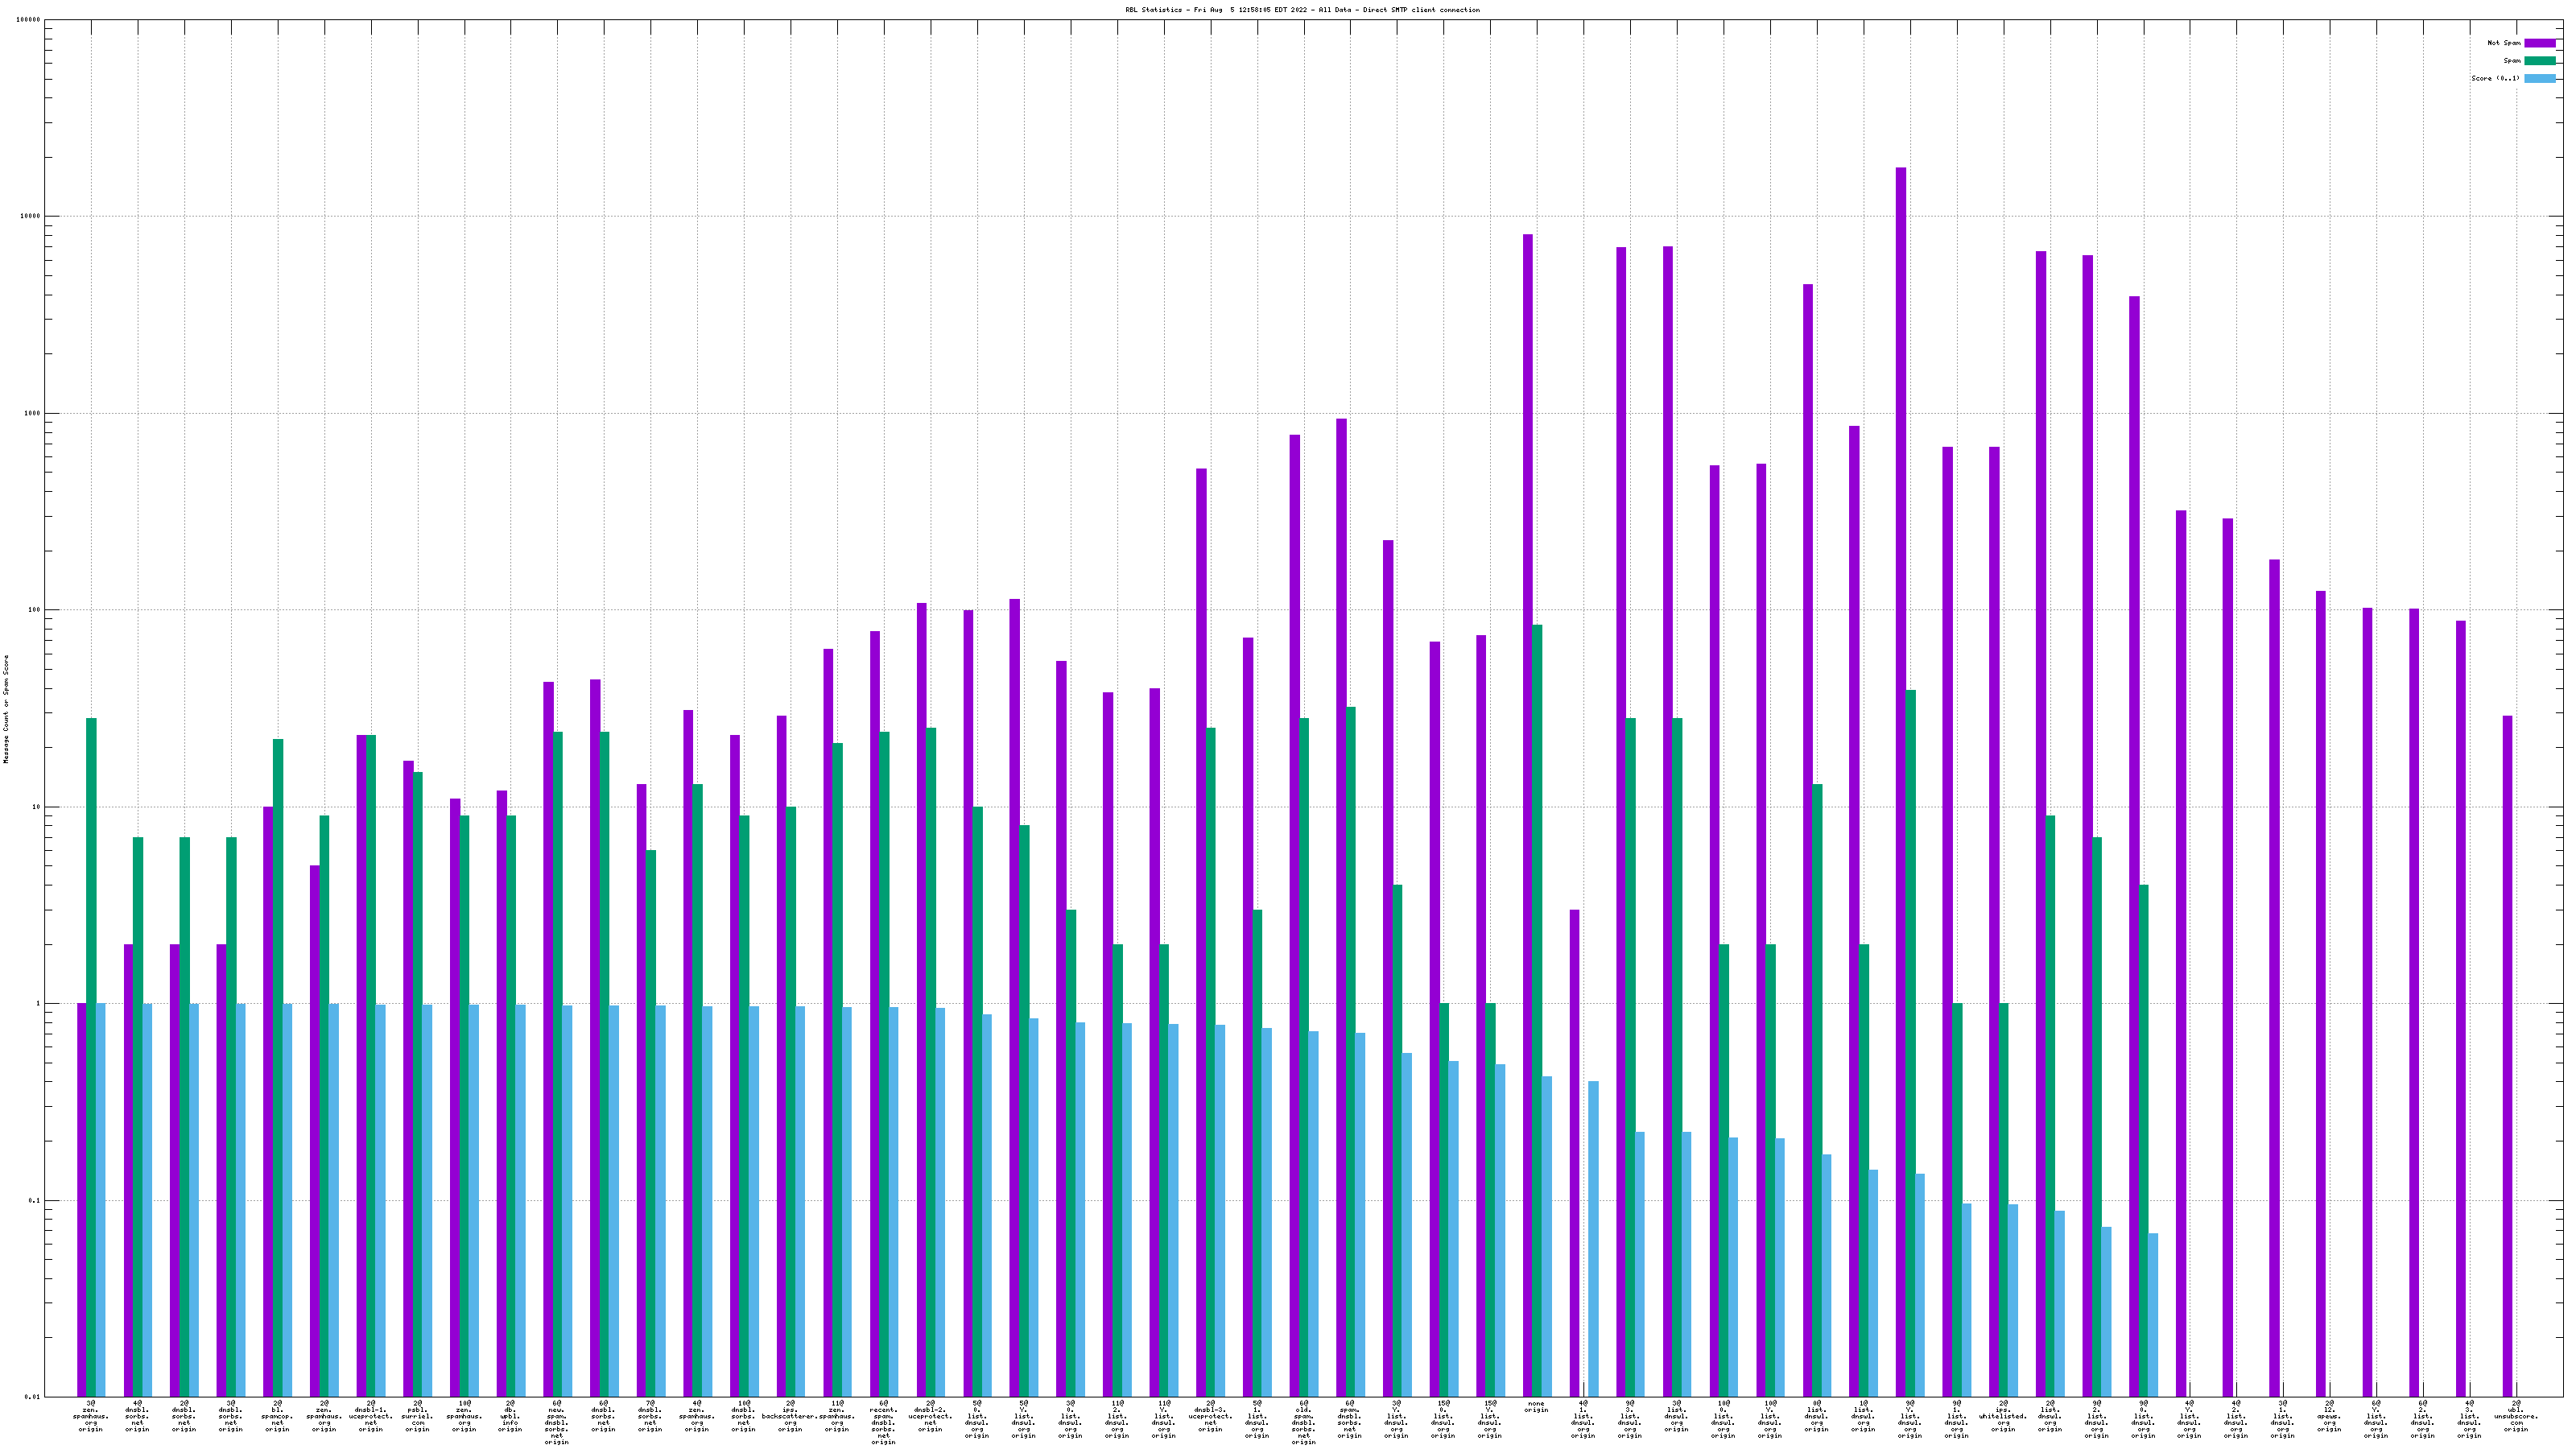
Task: Click the 'ips.backscatterer.org' x-axis label
Action: [x=790, y=1416]
